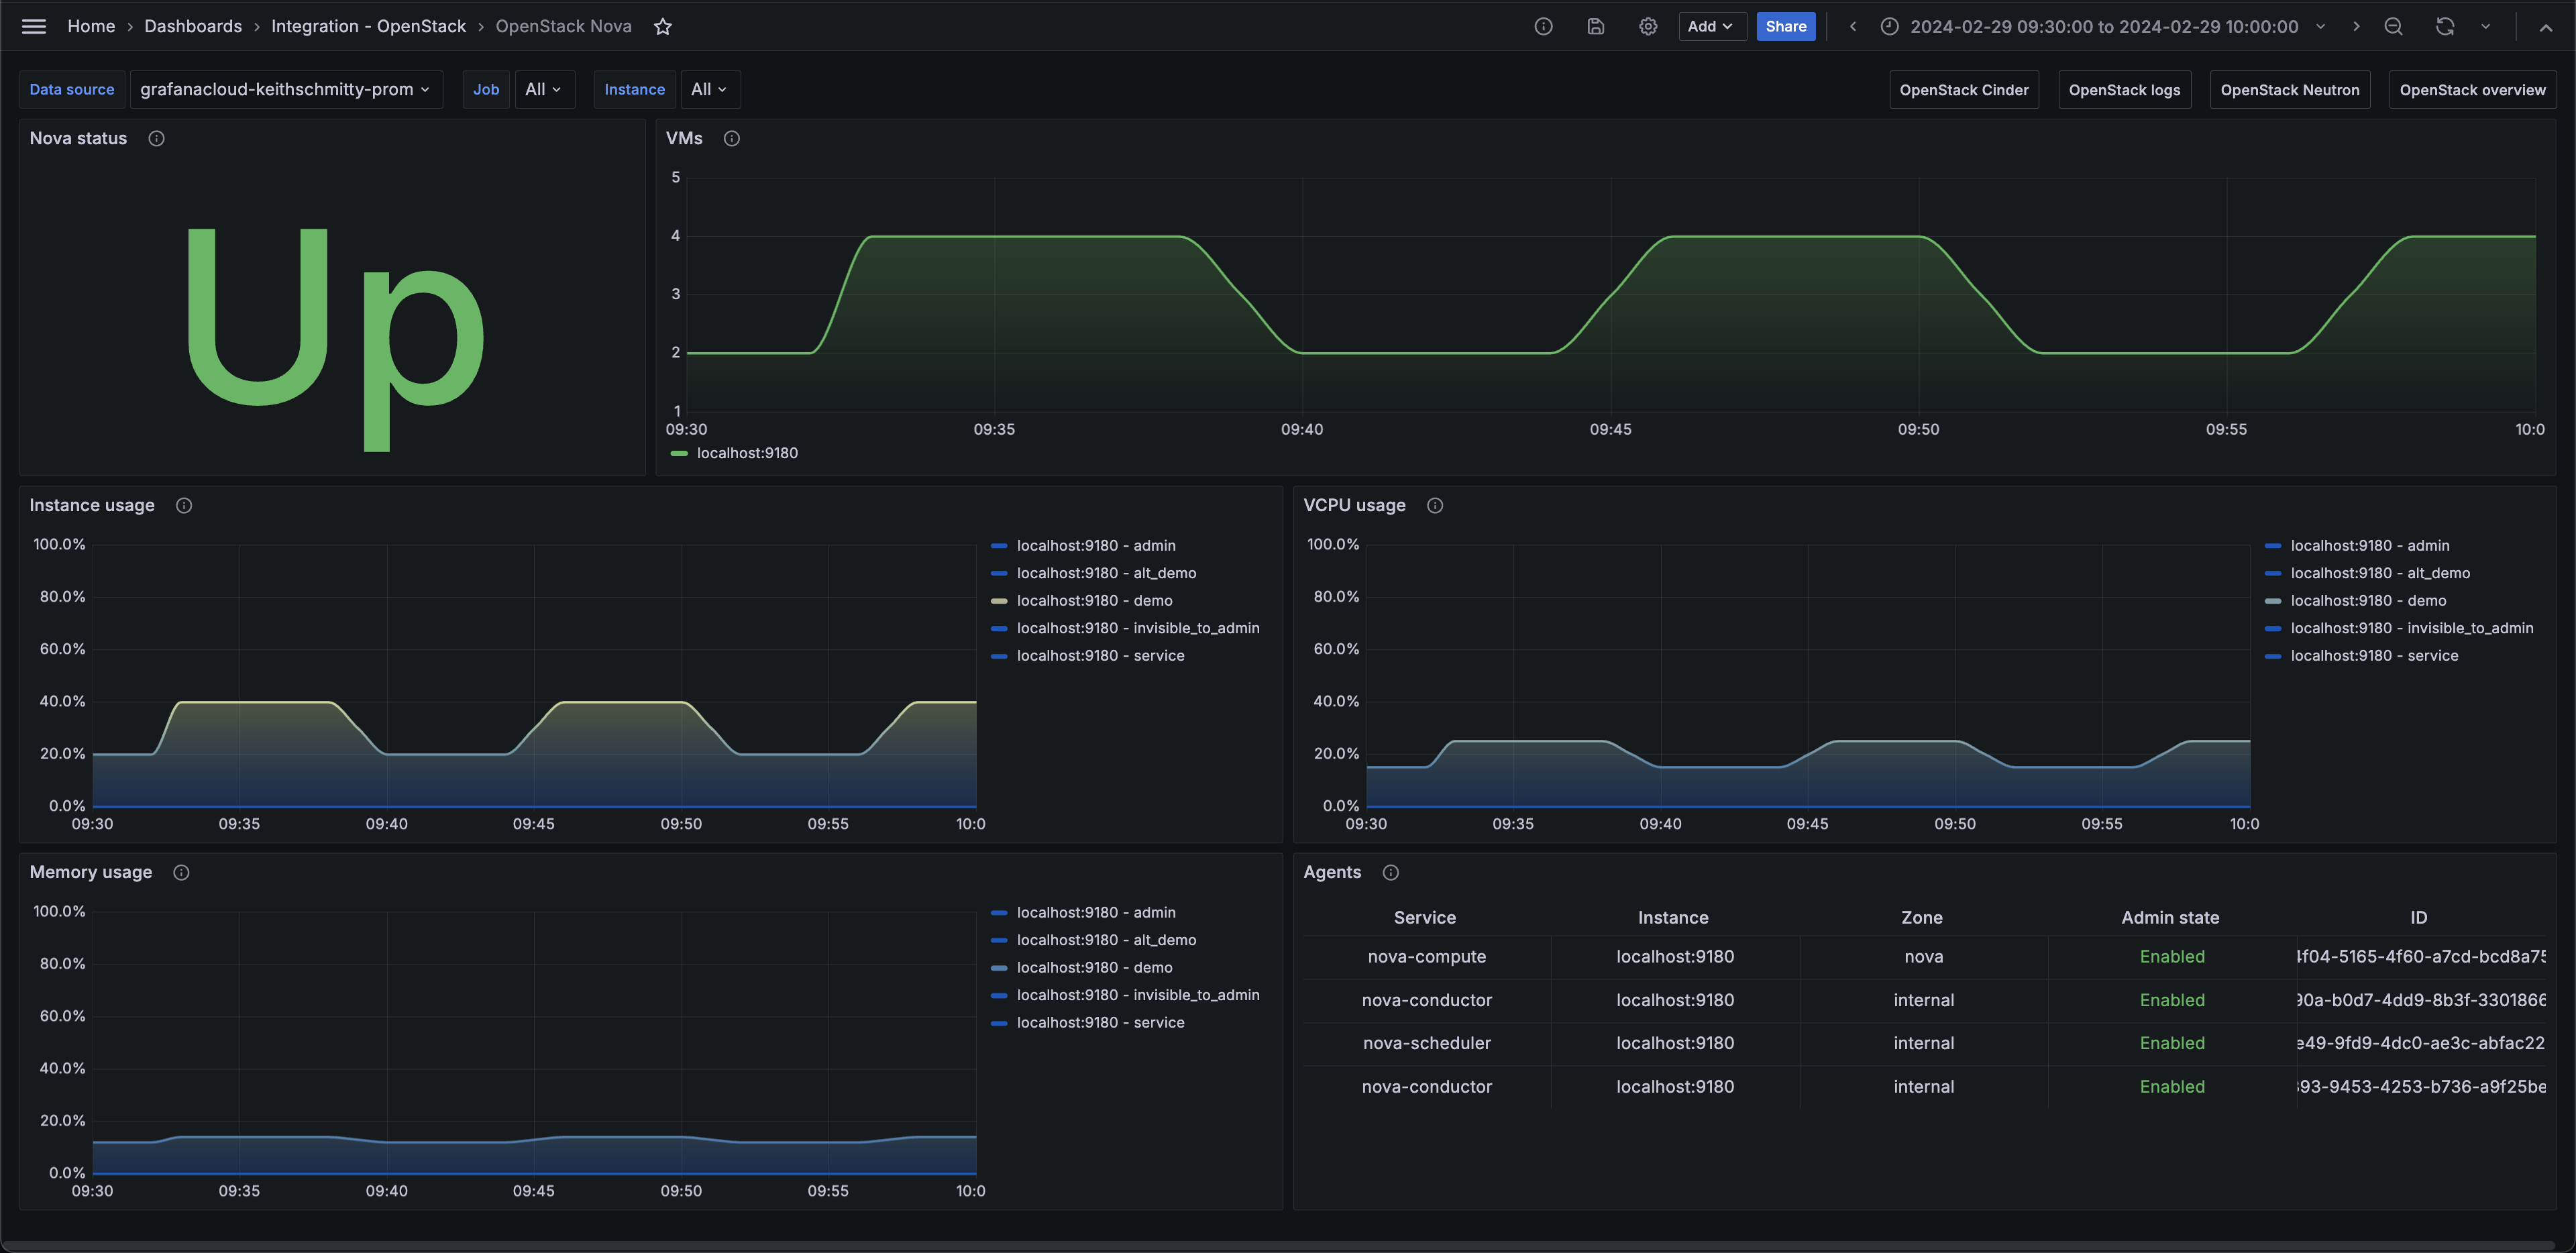Star the OpenStack Nova dashboard
This screenshot has height=1253, width=2576.
[662, 26]
